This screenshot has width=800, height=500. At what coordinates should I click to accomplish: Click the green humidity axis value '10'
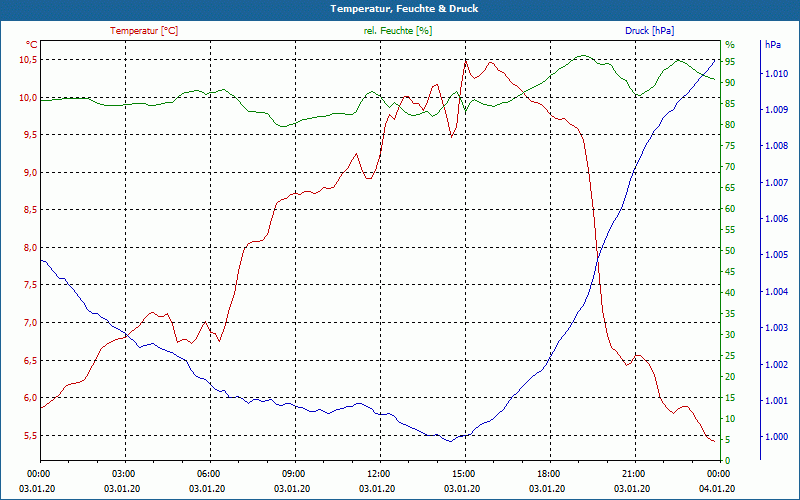tap(730, 419)
